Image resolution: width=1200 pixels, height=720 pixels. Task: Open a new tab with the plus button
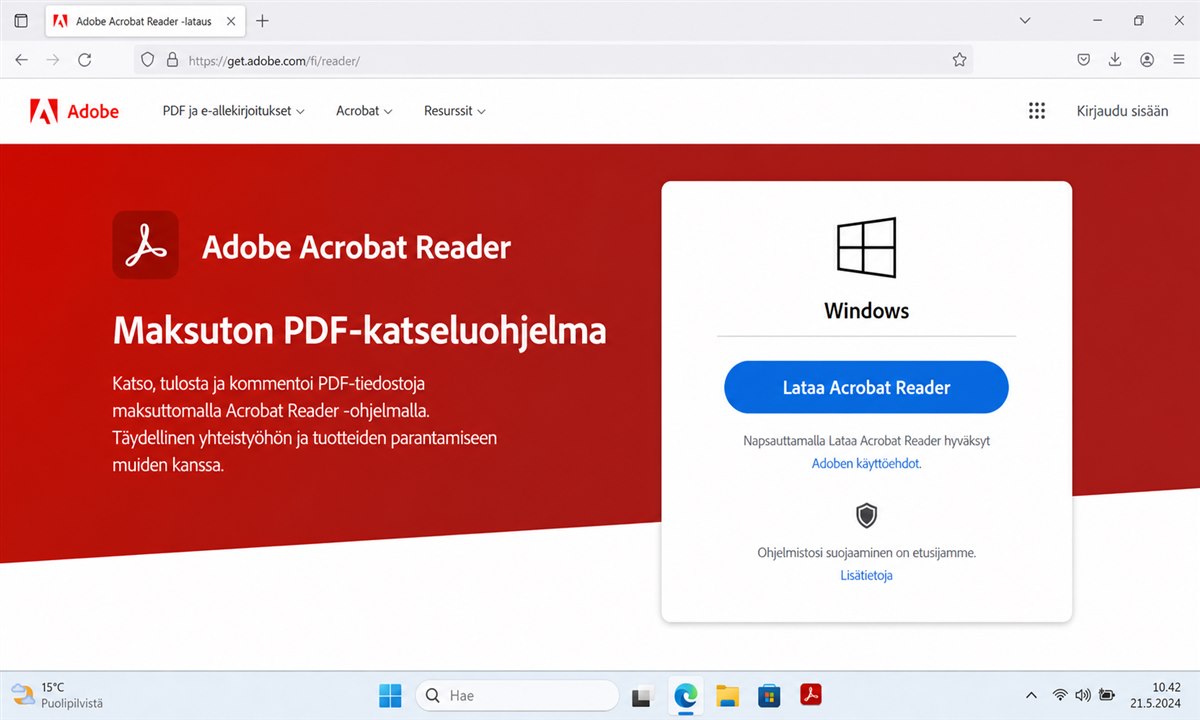(262, 20)
